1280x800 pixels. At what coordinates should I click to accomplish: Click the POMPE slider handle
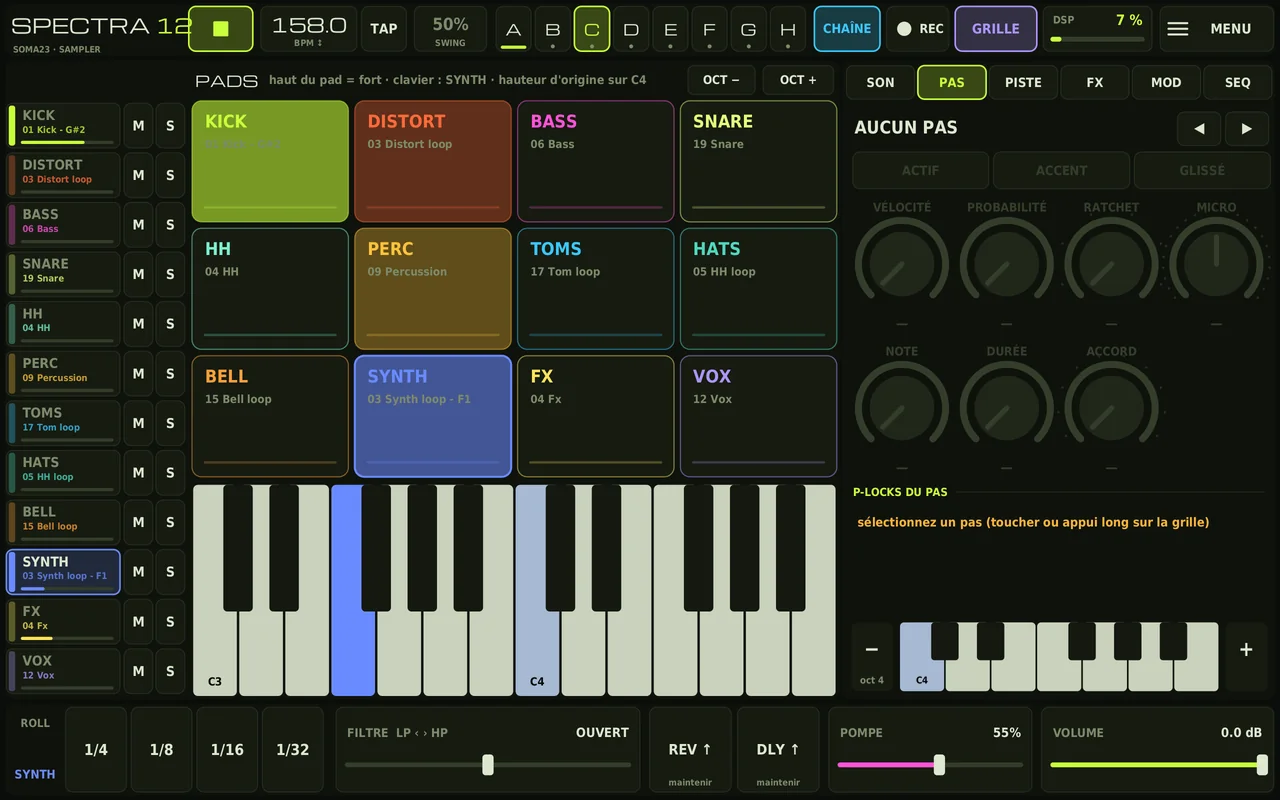pyautogui.click(x=939, y=765)
